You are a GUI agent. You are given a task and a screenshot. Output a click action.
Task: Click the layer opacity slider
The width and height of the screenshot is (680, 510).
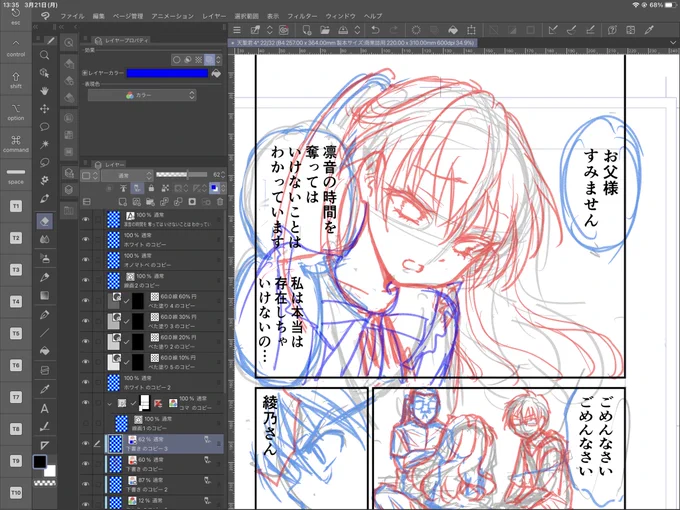point(181,175)
